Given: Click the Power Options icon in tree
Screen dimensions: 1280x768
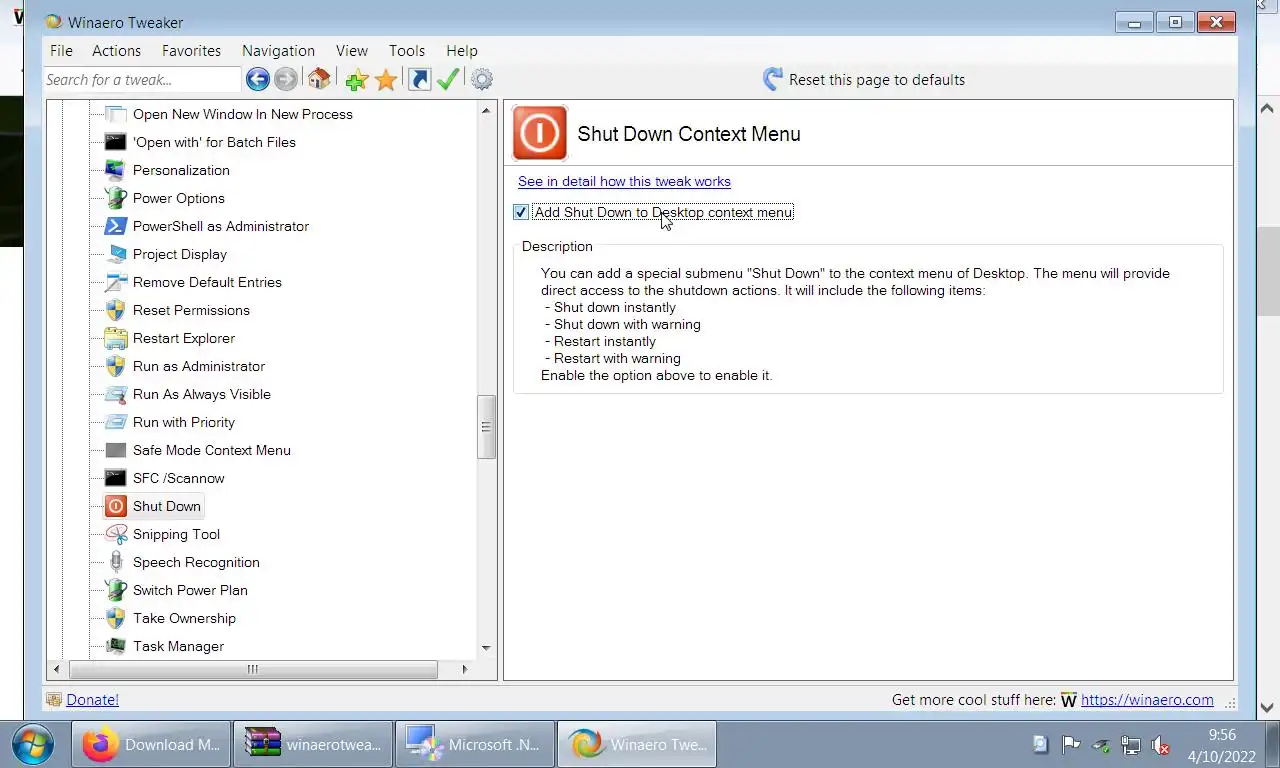Looking at the screenshot, I should [116, 198].
